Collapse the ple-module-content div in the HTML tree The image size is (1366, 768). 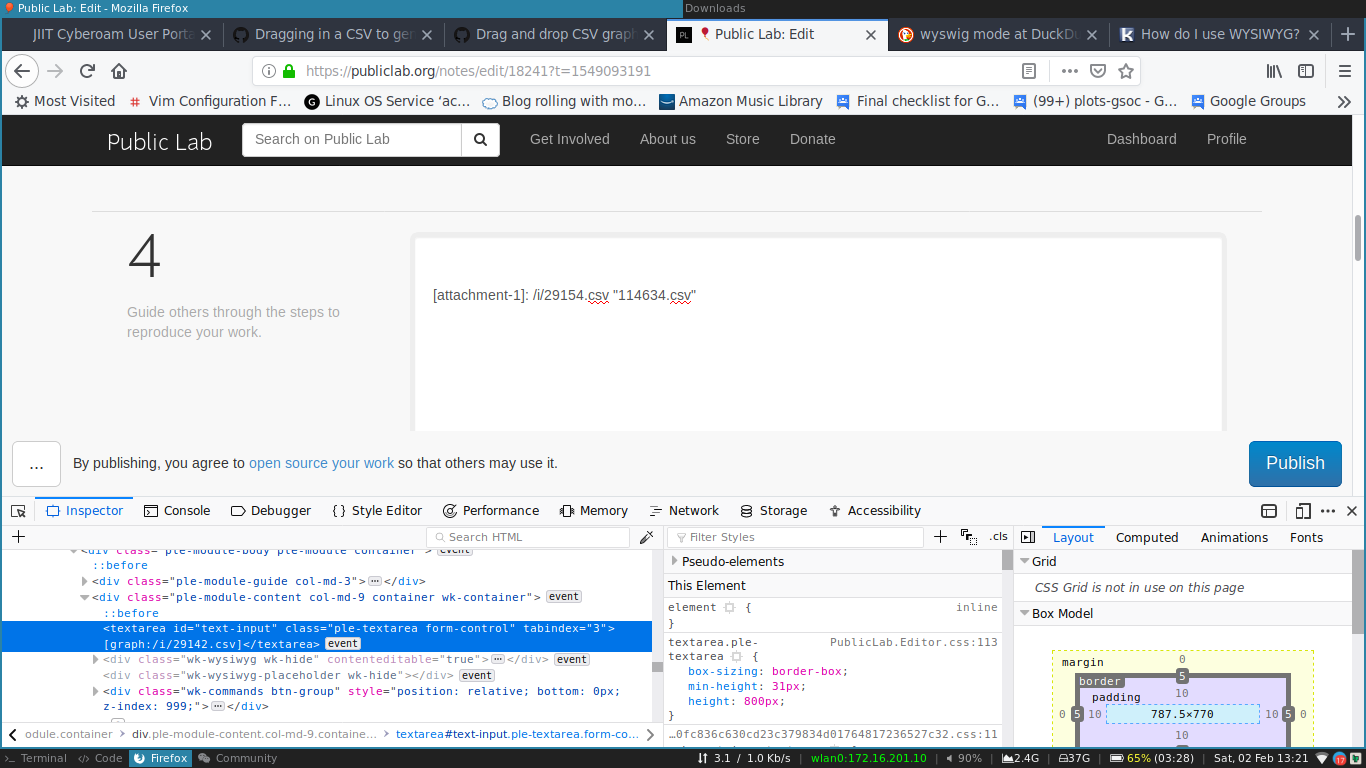click(84, 597)
